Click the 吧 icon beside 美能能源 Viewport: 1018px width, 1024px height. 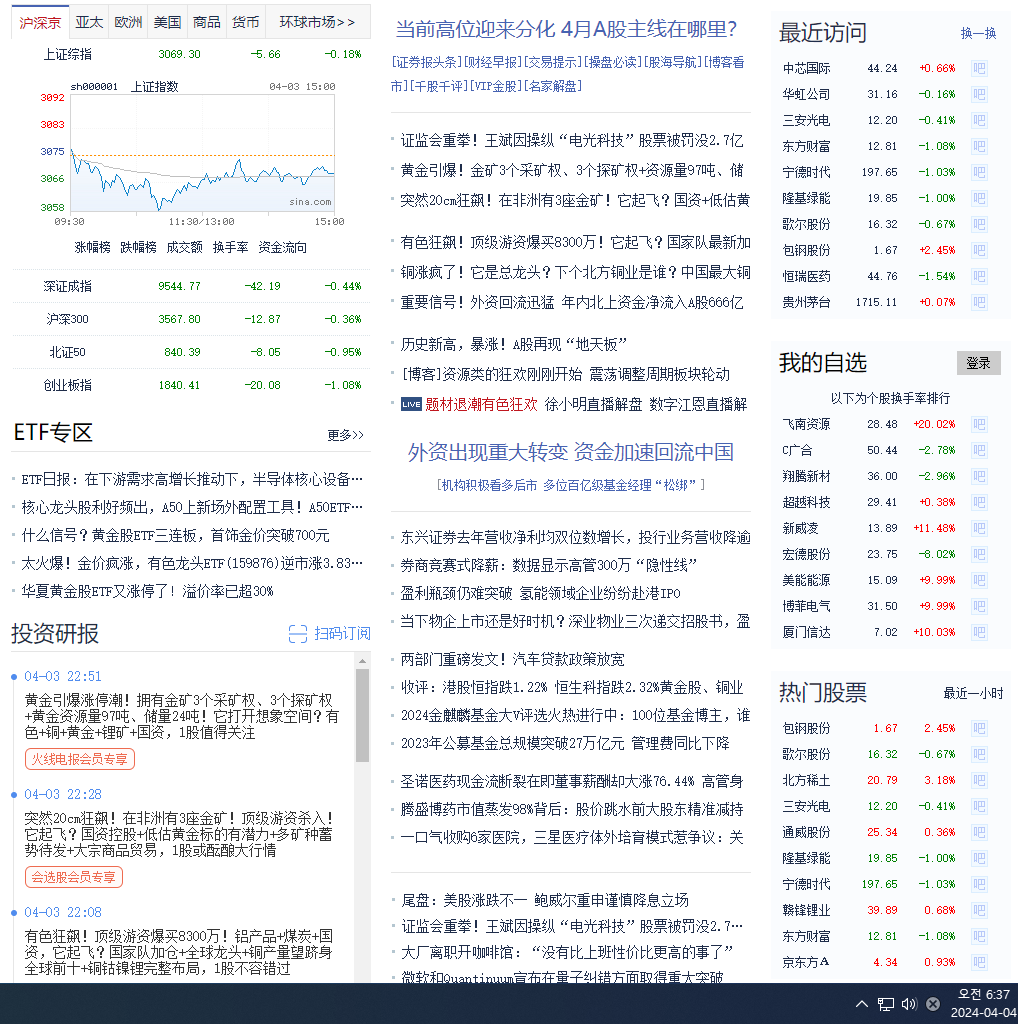coord(979,581)
